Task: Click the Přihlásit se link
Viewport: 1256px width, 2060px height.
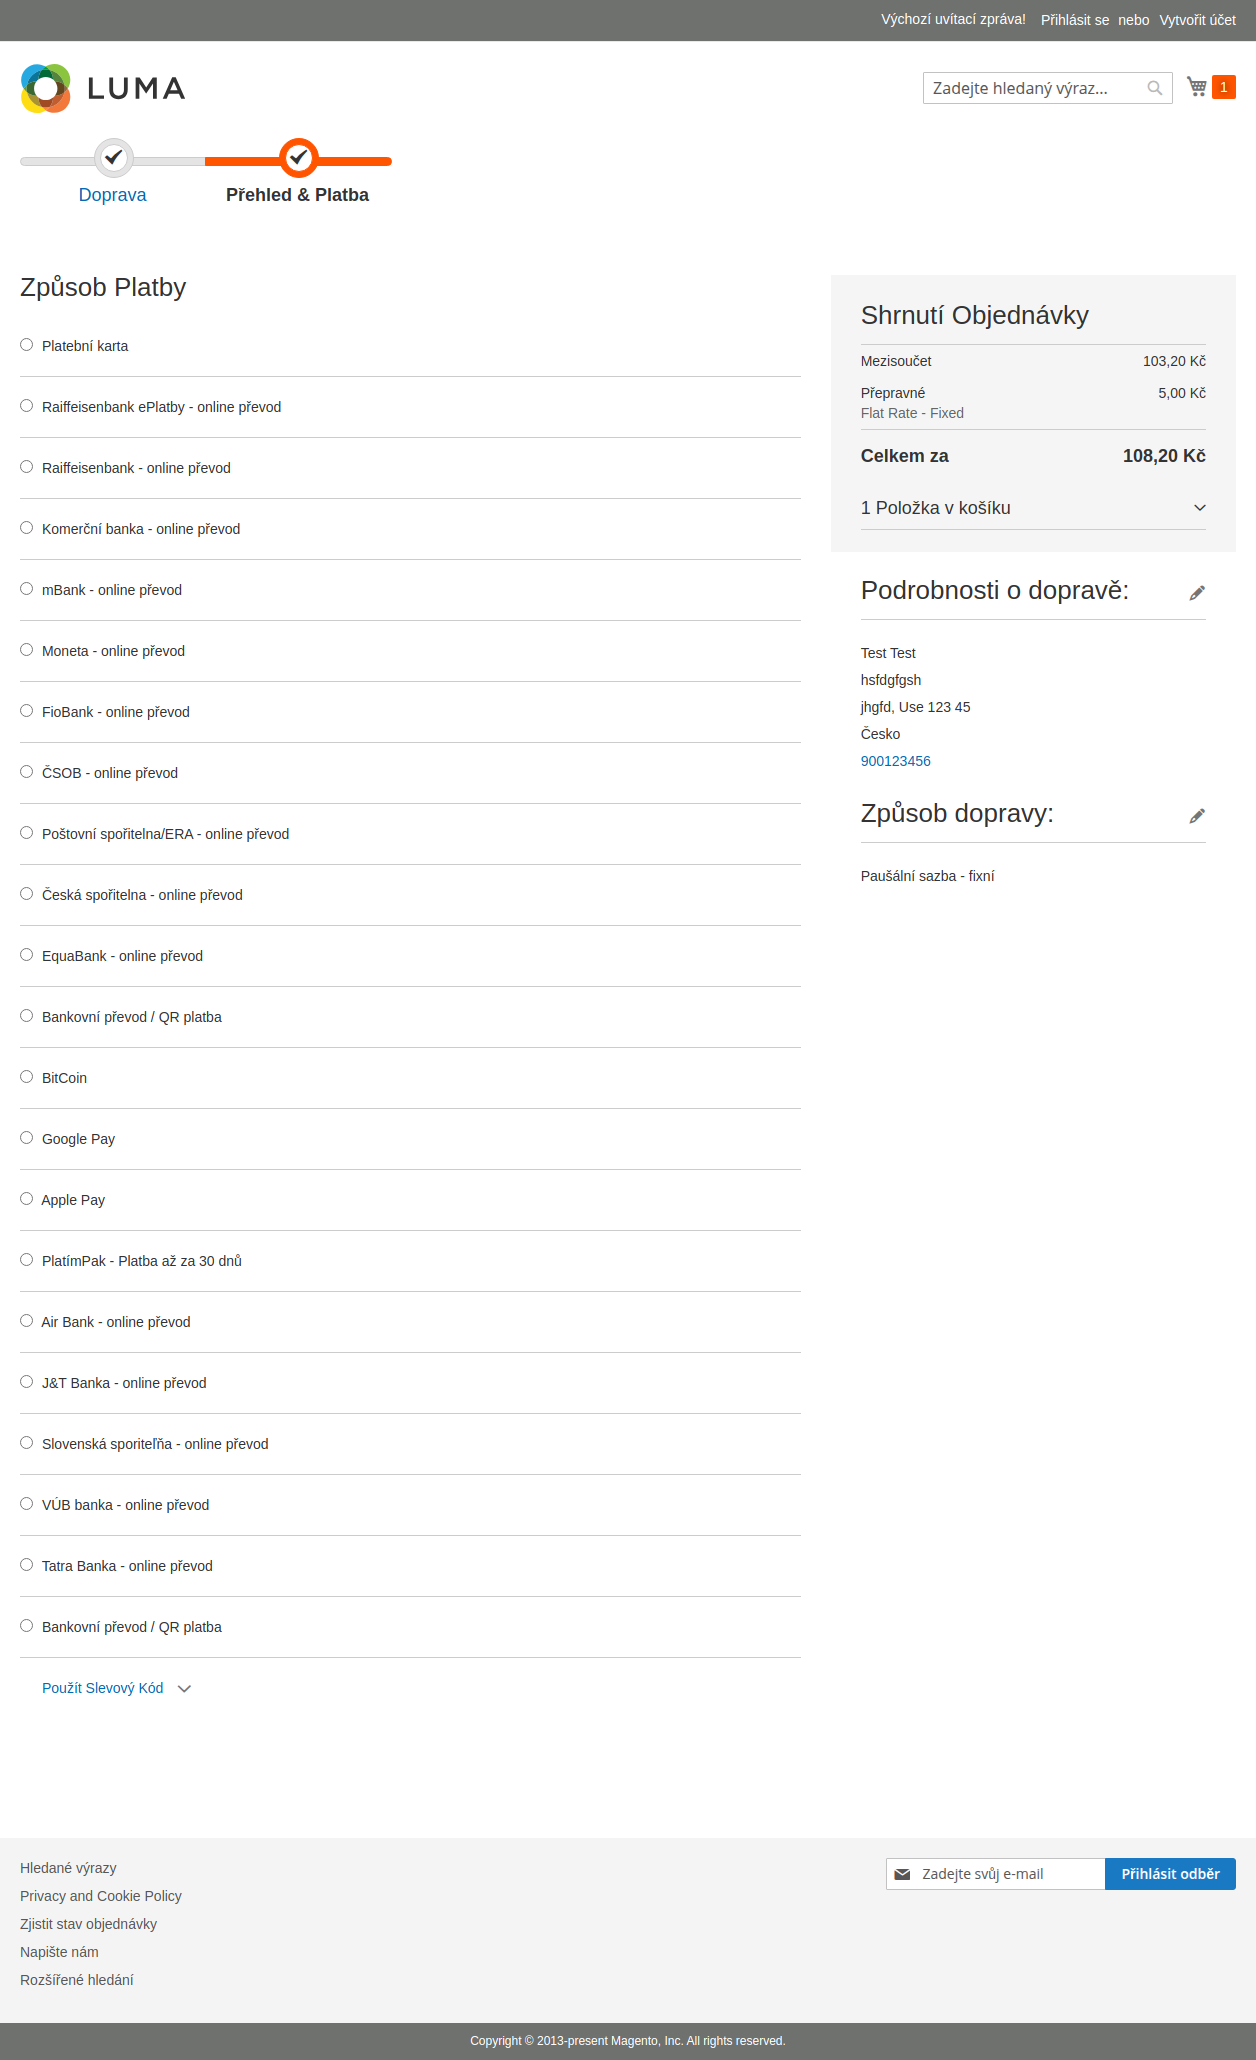Action: (x=1075, y=20)
